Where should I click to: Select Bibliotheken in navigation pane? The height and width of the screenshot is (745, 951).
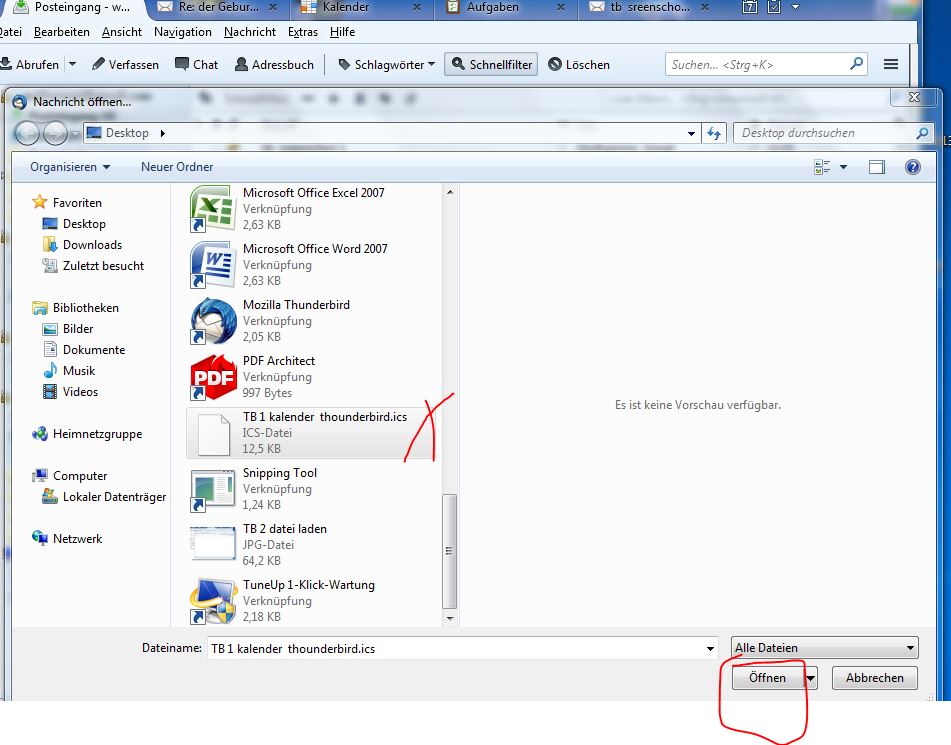tap(75, 308)
